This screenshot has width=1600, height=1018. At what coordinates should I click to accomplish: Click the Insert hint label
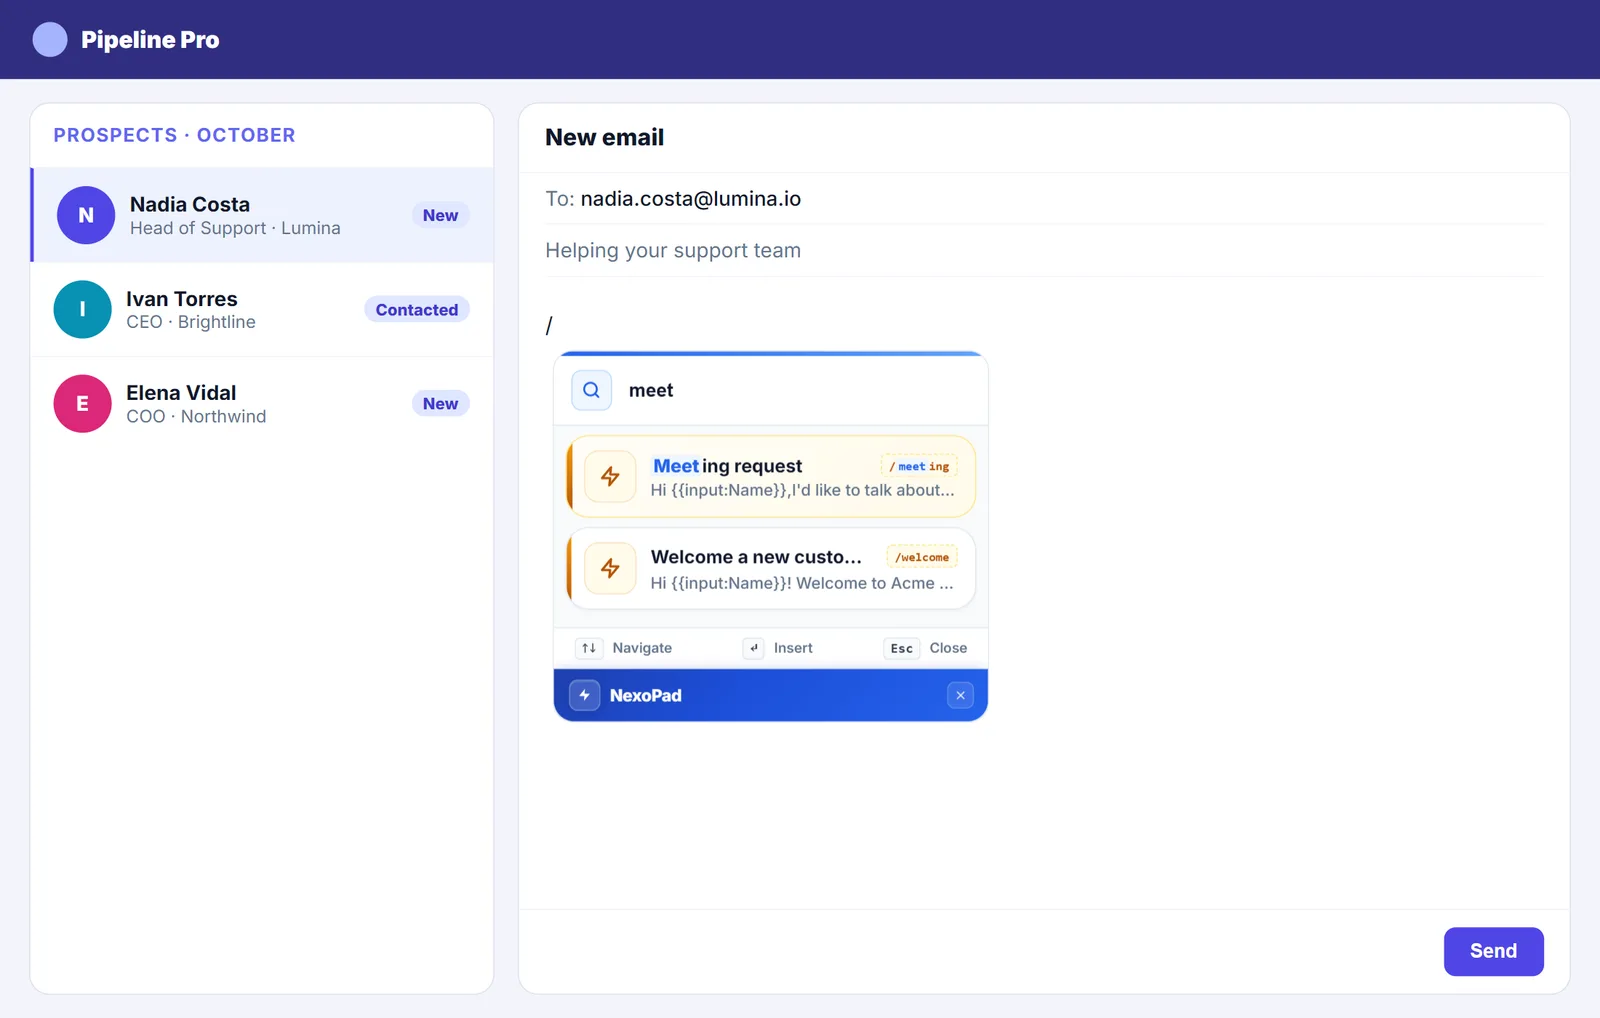pos(793,648)
